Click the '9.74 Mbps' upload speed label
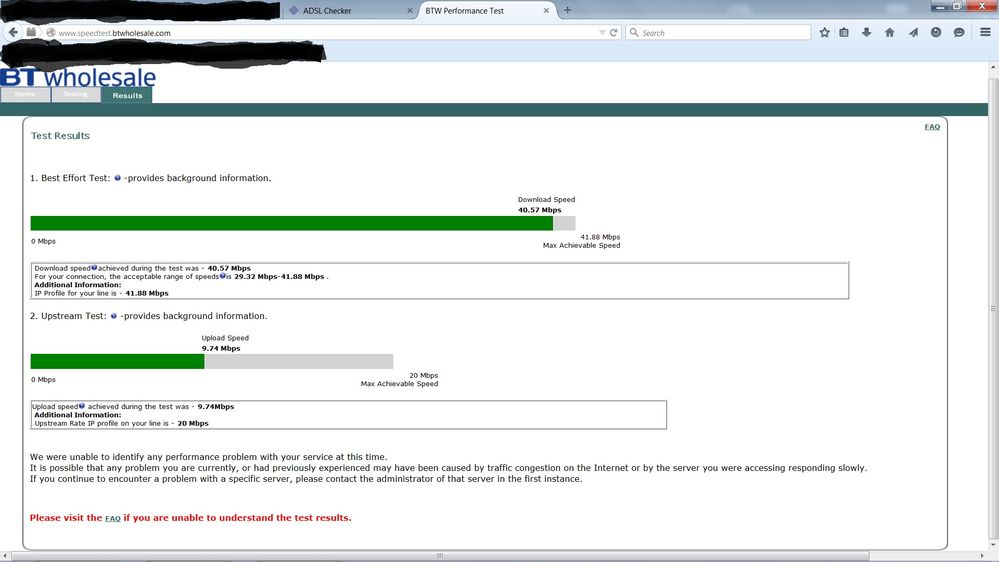The image size is (999, 562). coord(221,349)
